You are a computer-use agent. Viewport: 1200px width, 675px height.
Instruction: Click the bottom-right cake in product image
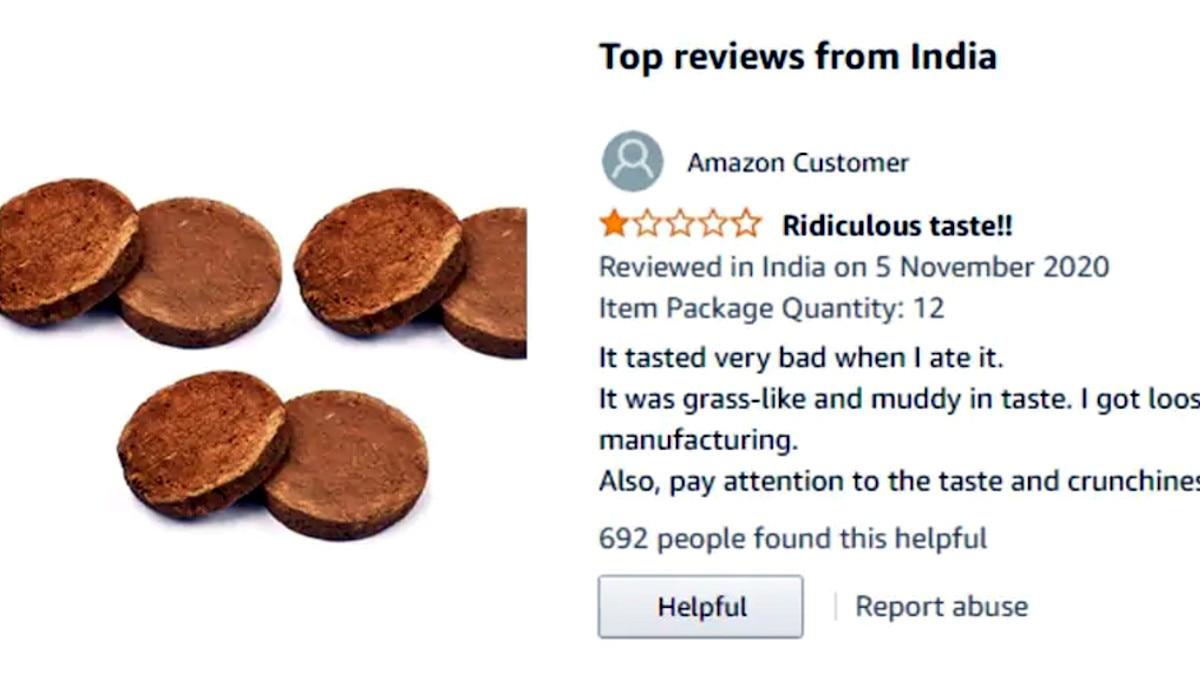[x=350, y=462]
